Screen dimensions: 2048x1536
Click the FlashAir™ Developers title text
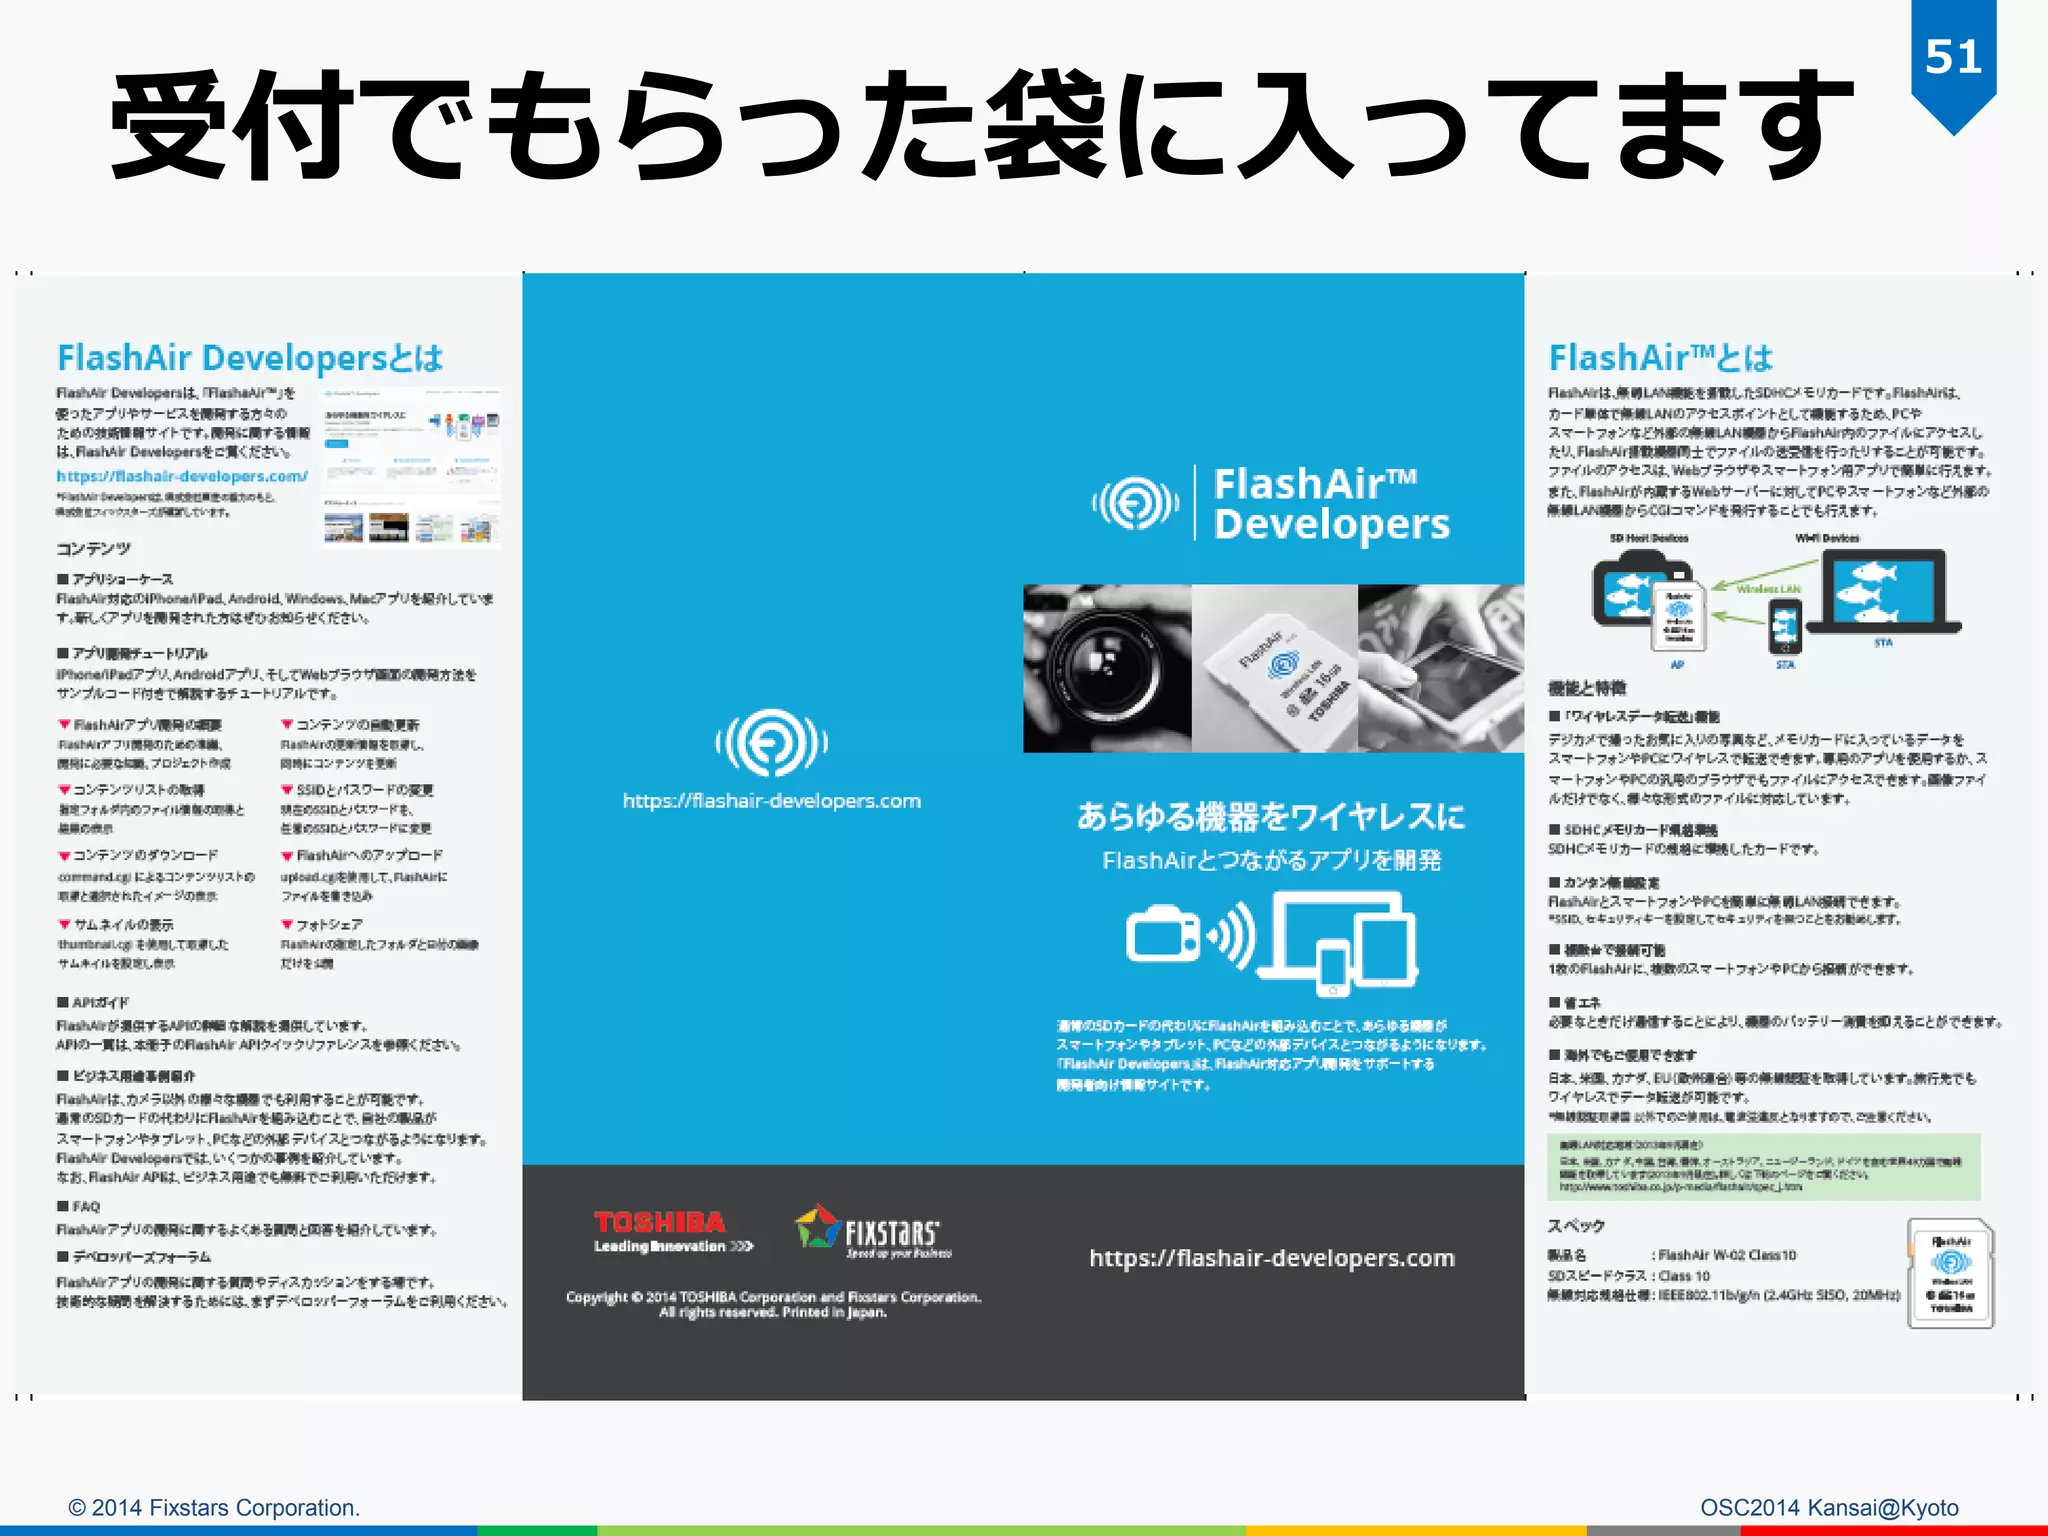pos(1331,504)
